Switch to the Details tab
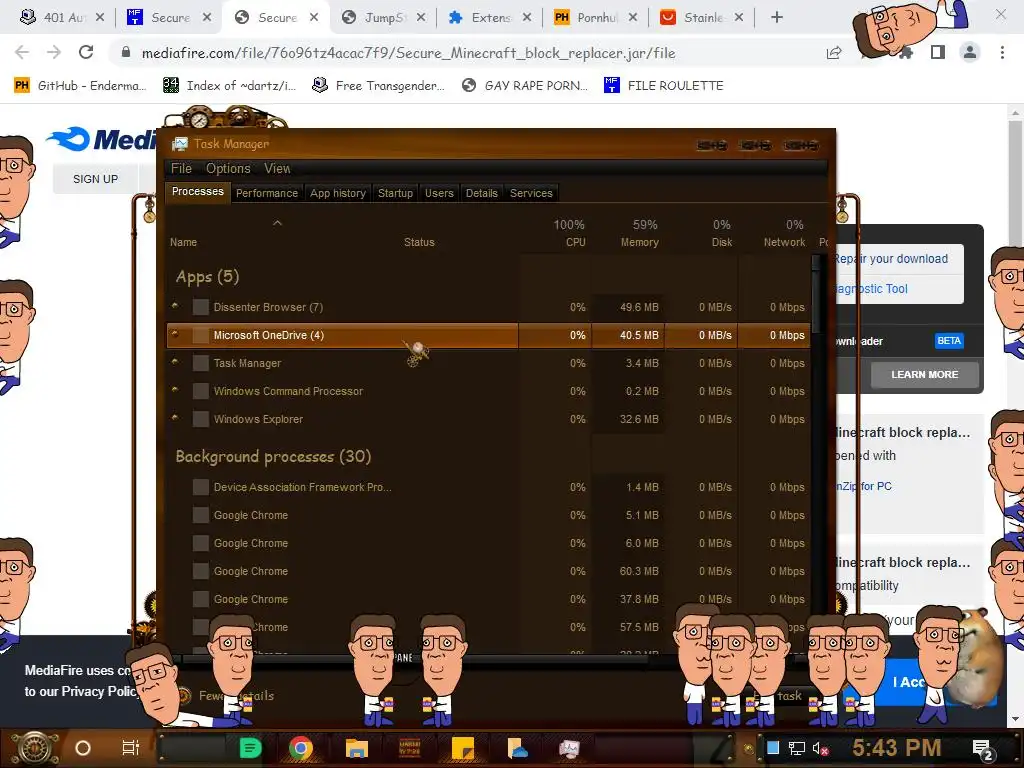The height and width of the screenshot is (768, 1024). [x=481, y=193]
